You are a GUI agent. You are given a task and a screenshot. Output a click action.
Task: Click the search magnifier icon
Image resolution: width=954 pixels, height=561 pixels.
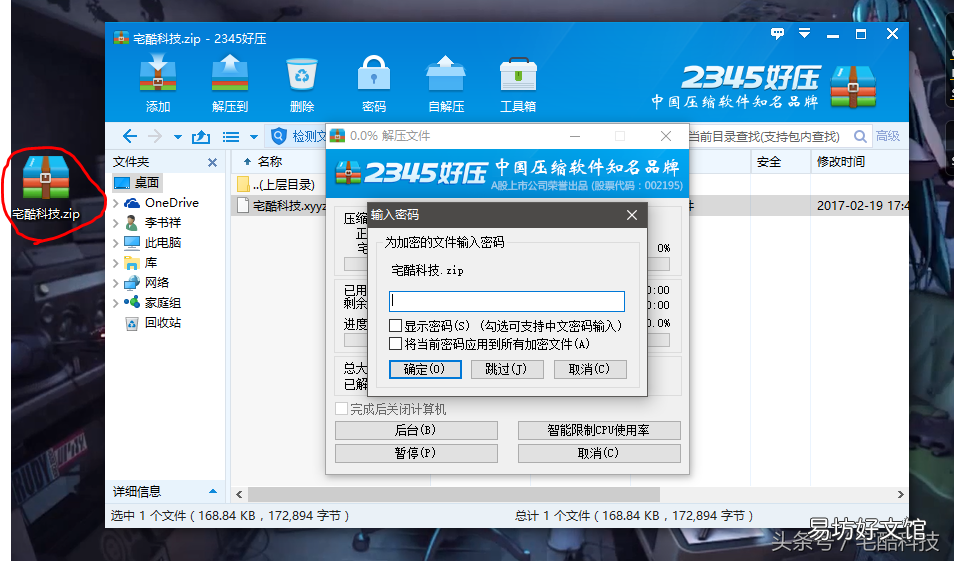860,136
